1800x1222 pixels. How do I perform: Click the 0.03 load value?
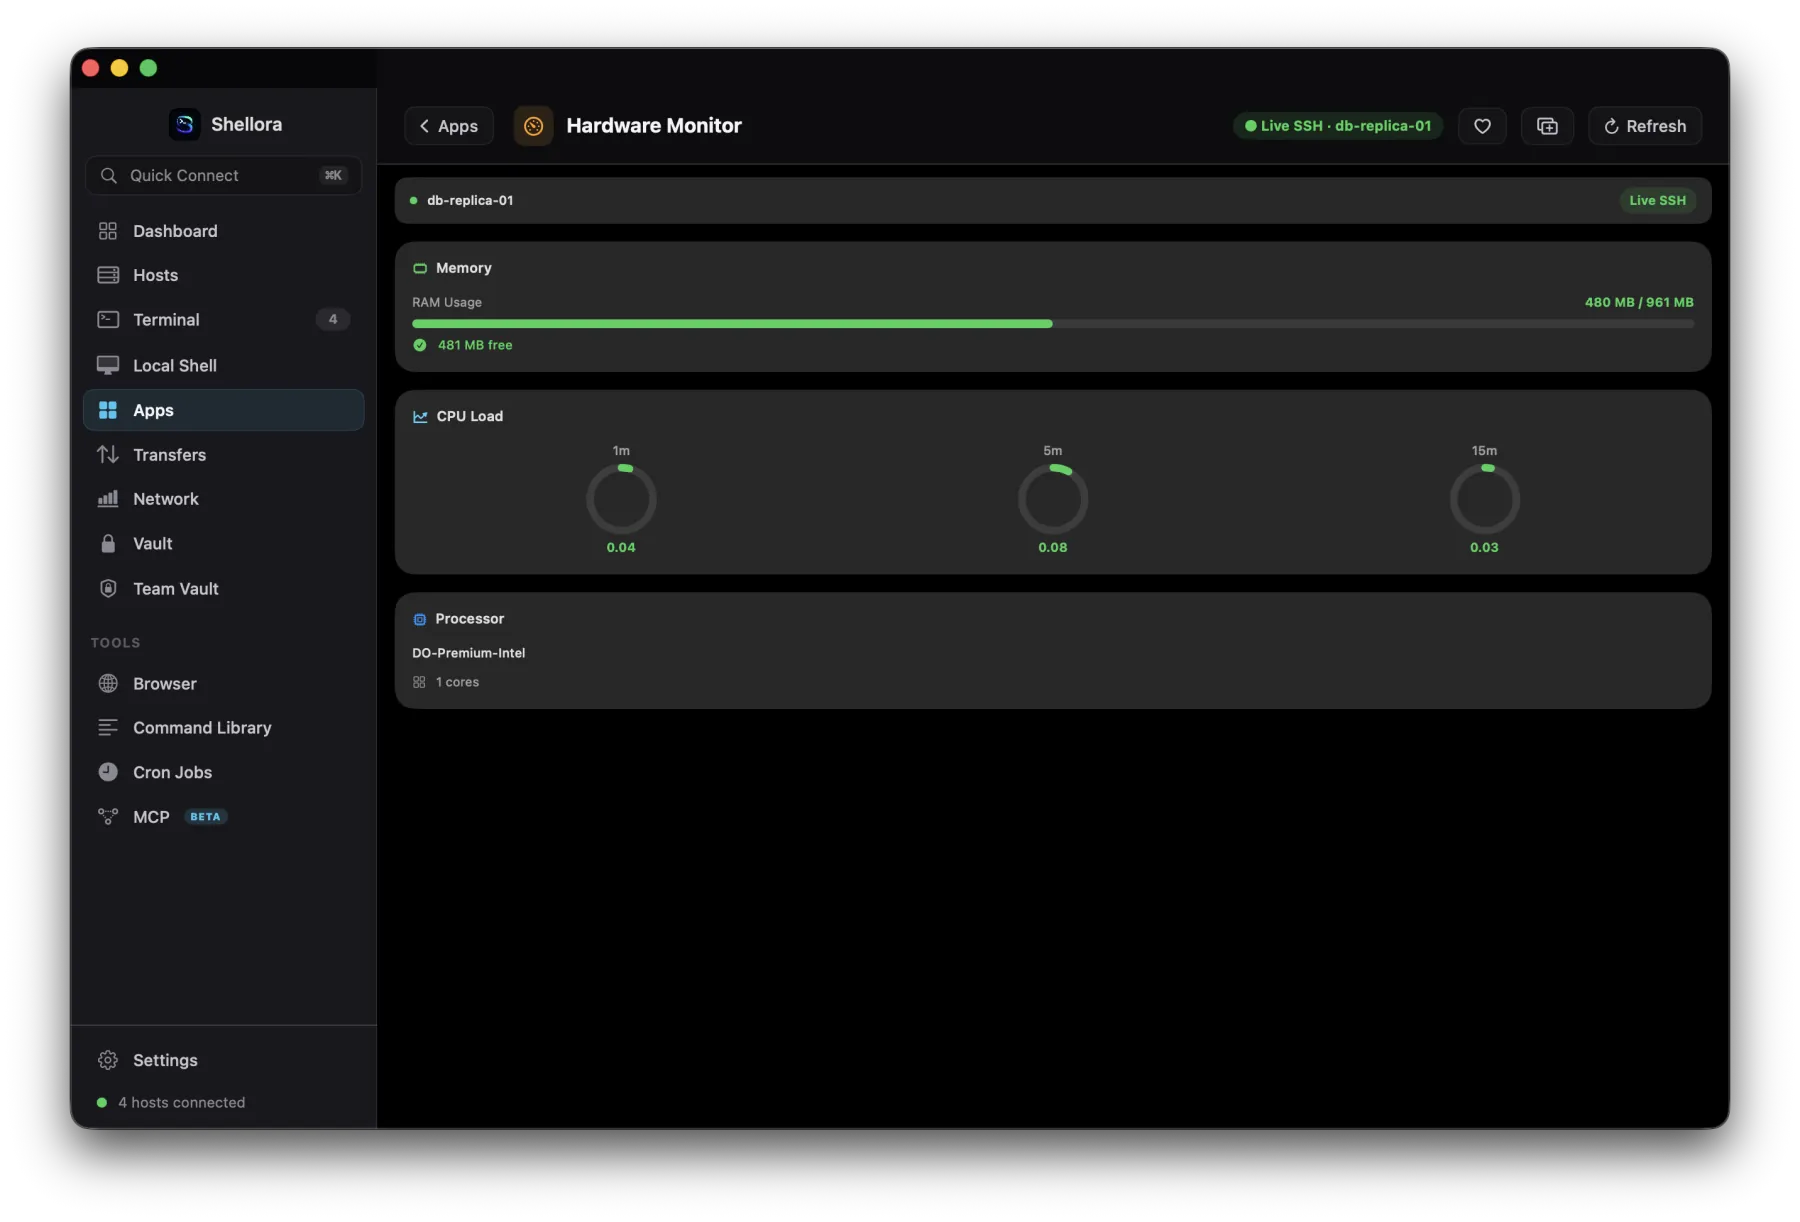(x=1485, y=548)
